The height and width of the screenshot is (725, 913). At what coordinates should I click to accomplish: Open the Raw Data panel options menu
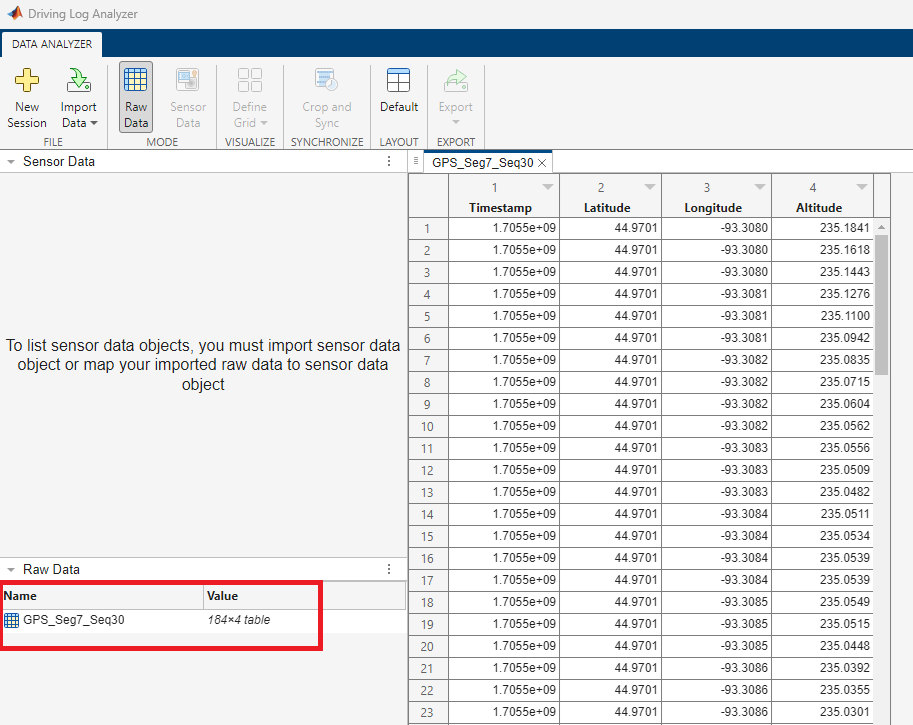click(388, 569)
